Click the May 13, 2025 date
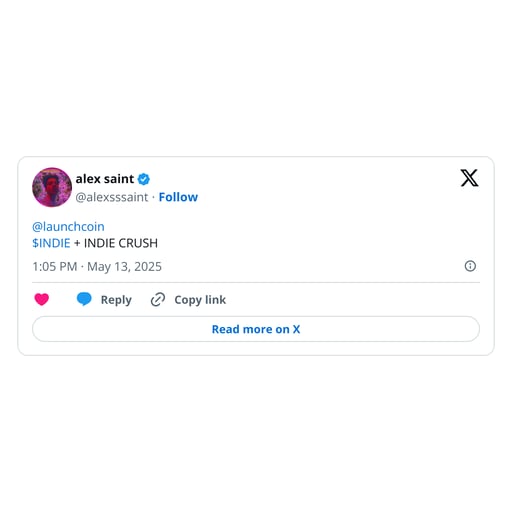The height and width of the screenshot is (512, 512). [x=124, y=267]
